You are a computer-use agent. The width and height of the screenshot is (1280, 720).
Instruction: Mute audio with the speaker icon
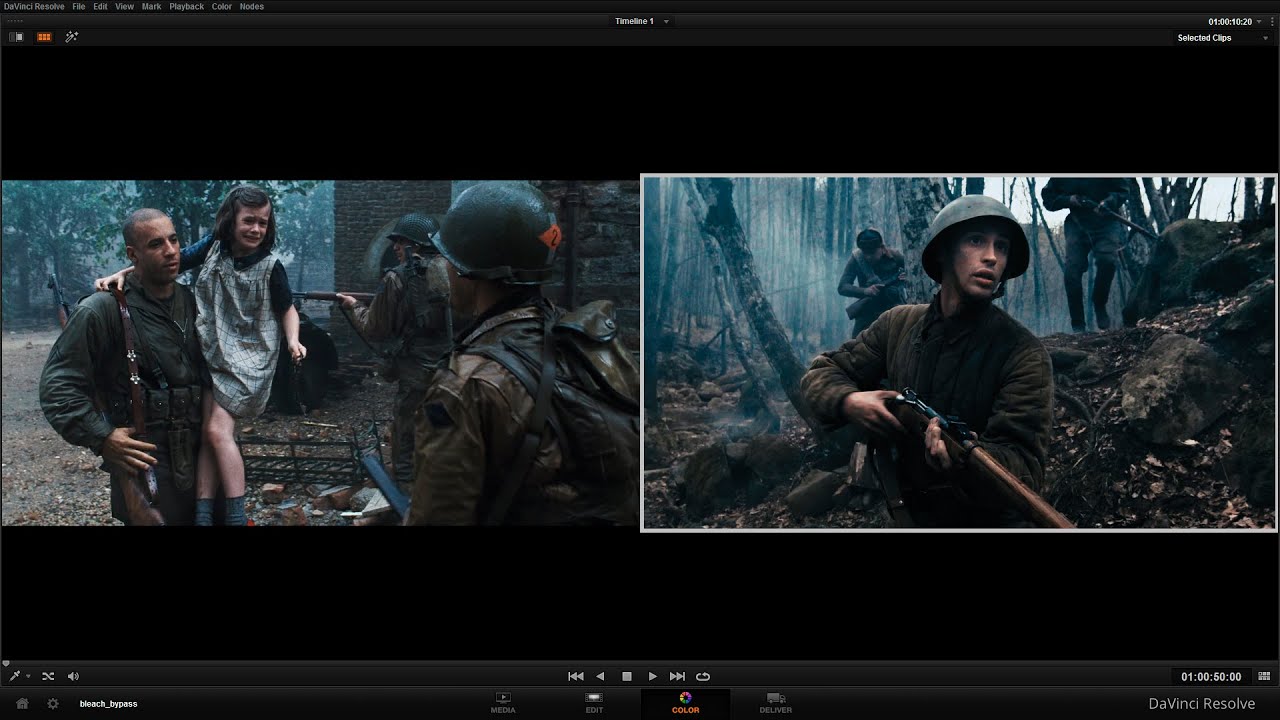pos(73,676)
